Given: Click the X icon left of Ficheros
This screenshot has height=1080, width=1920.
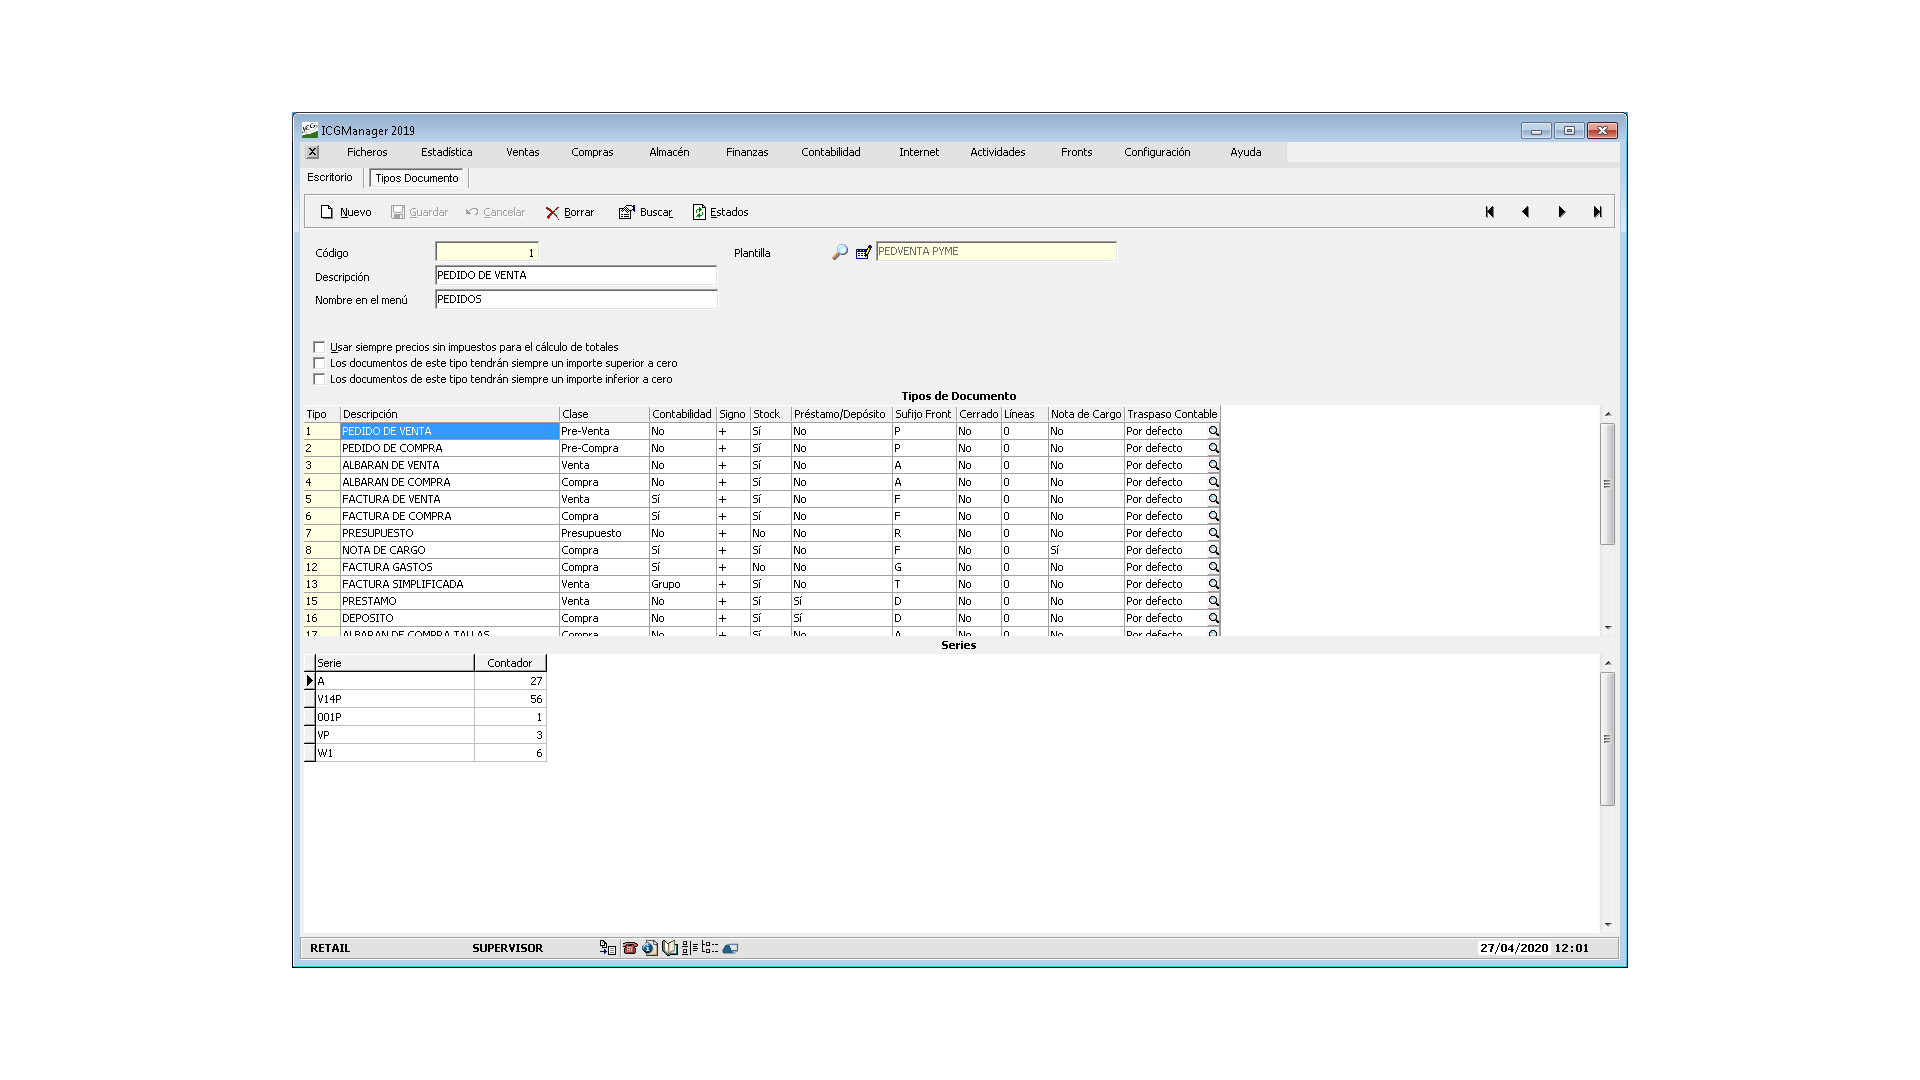Looking at the screenshot, I should click(313, 152).
